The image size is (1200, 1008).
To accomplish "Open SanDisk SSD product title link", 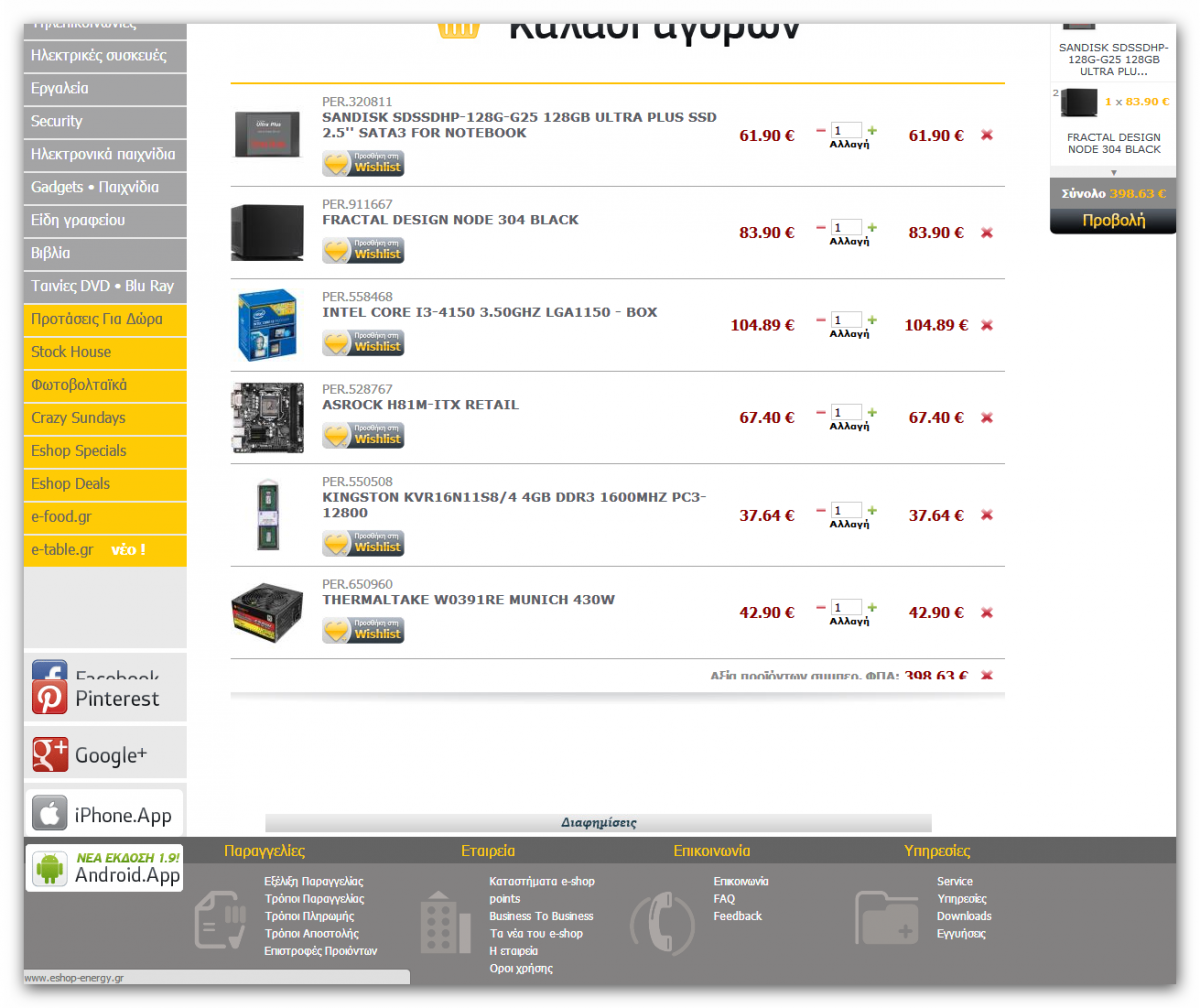I will [519, 125].
